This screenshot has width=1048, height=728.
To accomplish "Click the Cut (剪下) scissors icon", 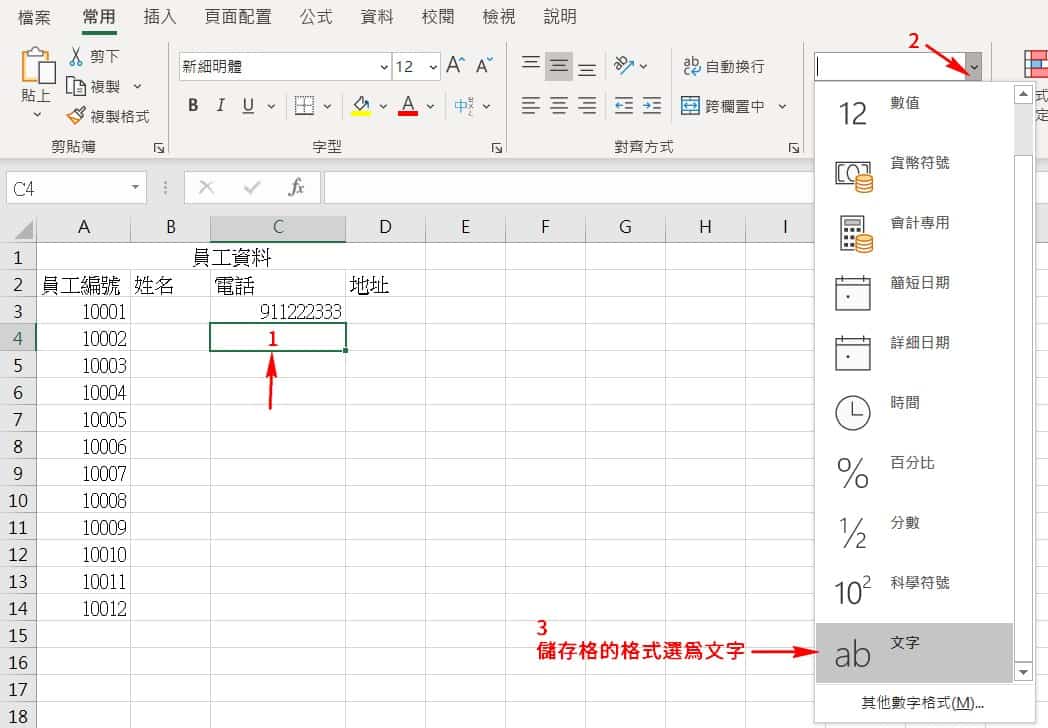I will [76, 57].
